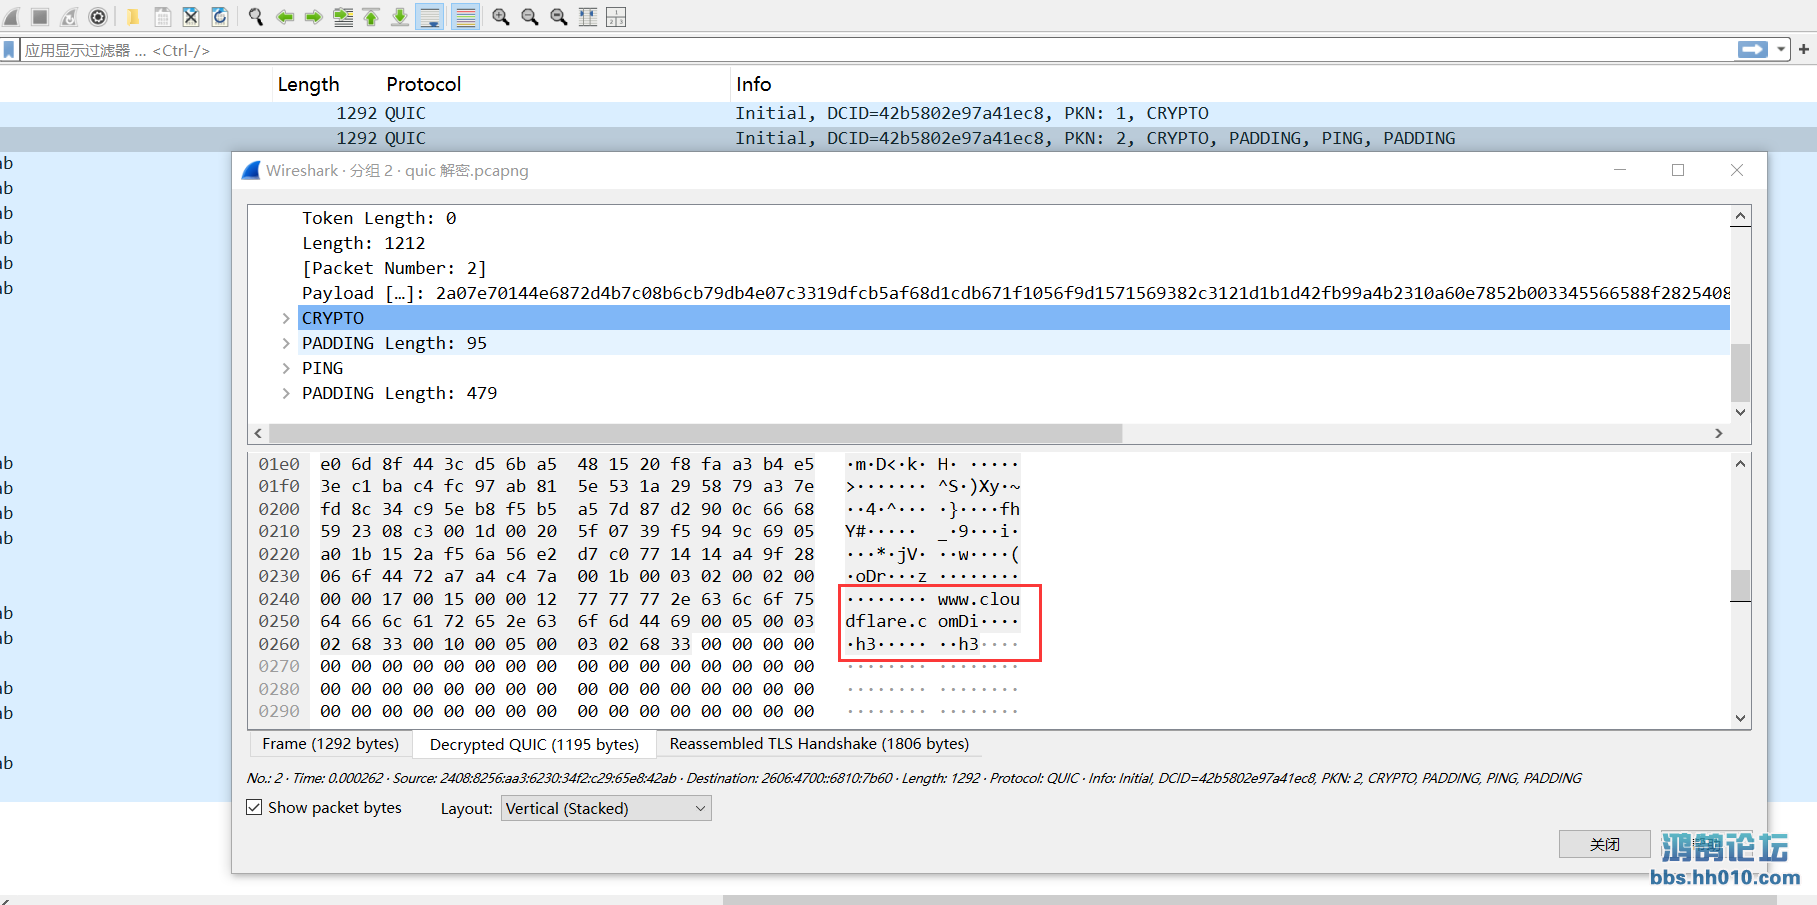
Task: Expand the PADDING Length: 479 node
Action: tap(286, 393)
